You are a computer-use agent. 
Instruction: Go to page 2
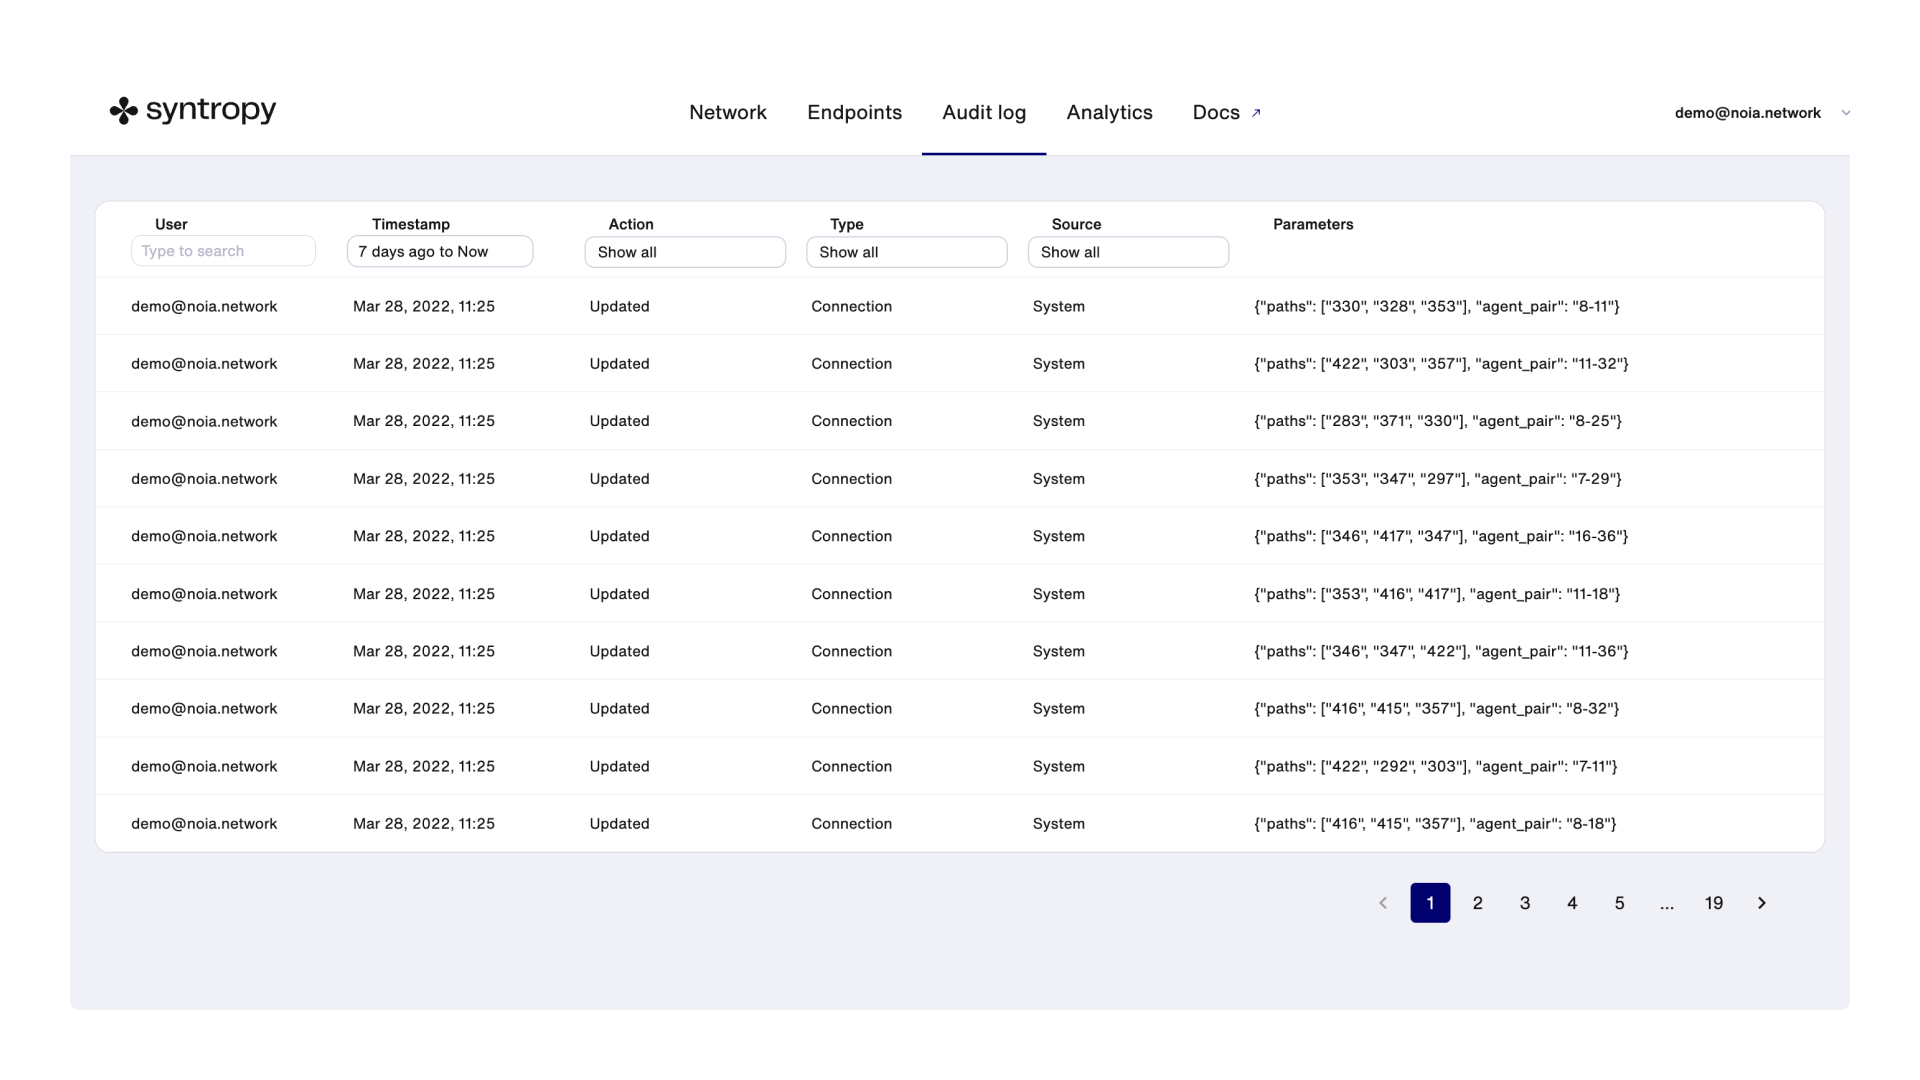click(x=1477, y=903)
